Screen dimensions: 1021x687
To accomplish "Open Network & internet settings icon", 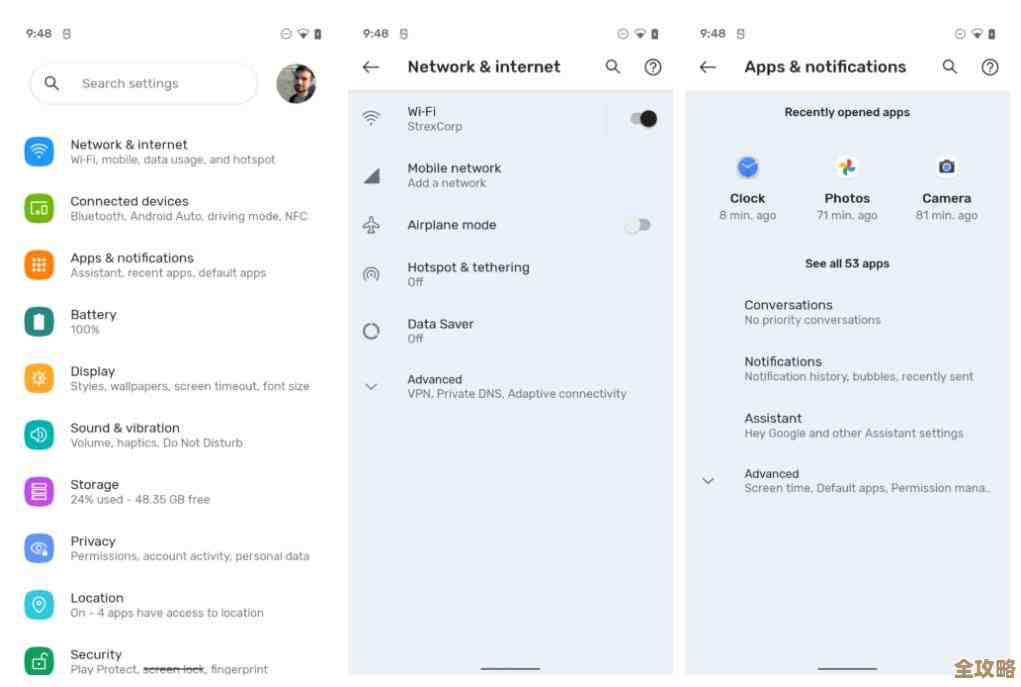I will pos(39,152).
